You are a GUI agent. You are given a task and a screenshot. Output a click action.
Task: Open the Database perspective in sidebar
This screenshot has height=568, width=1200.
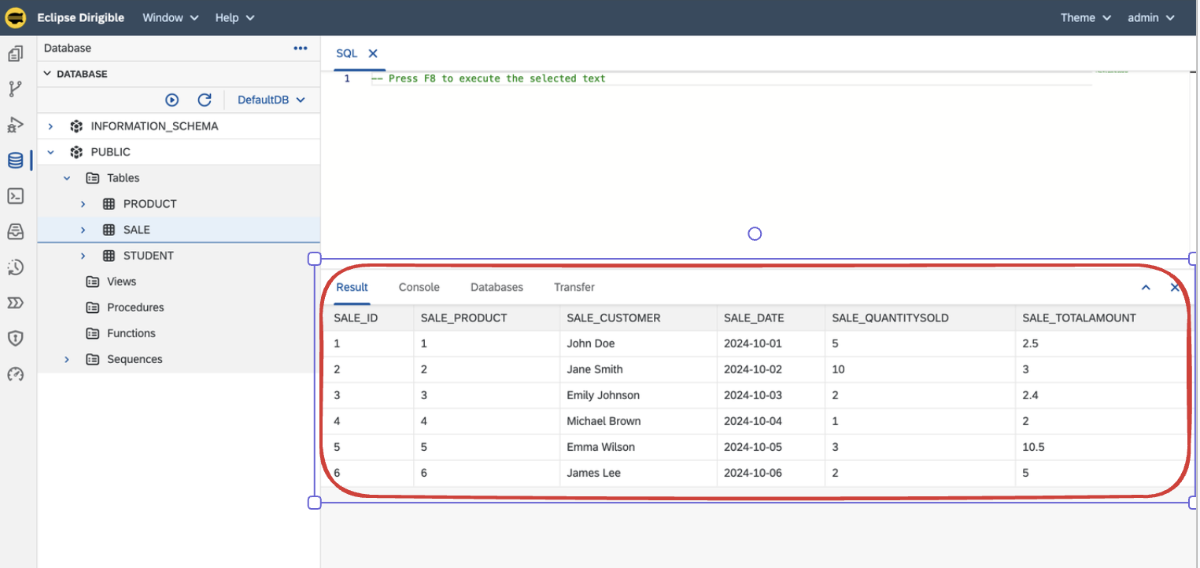tap(15, 160)
